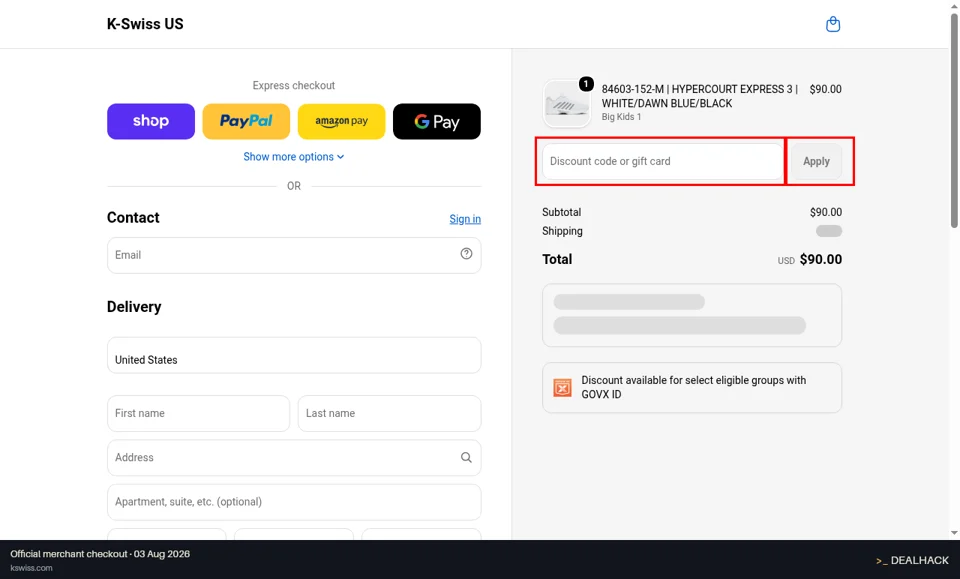960x579 pixels.
Task: Click the email help question mark icon
Action: click(x=466, y=253)
